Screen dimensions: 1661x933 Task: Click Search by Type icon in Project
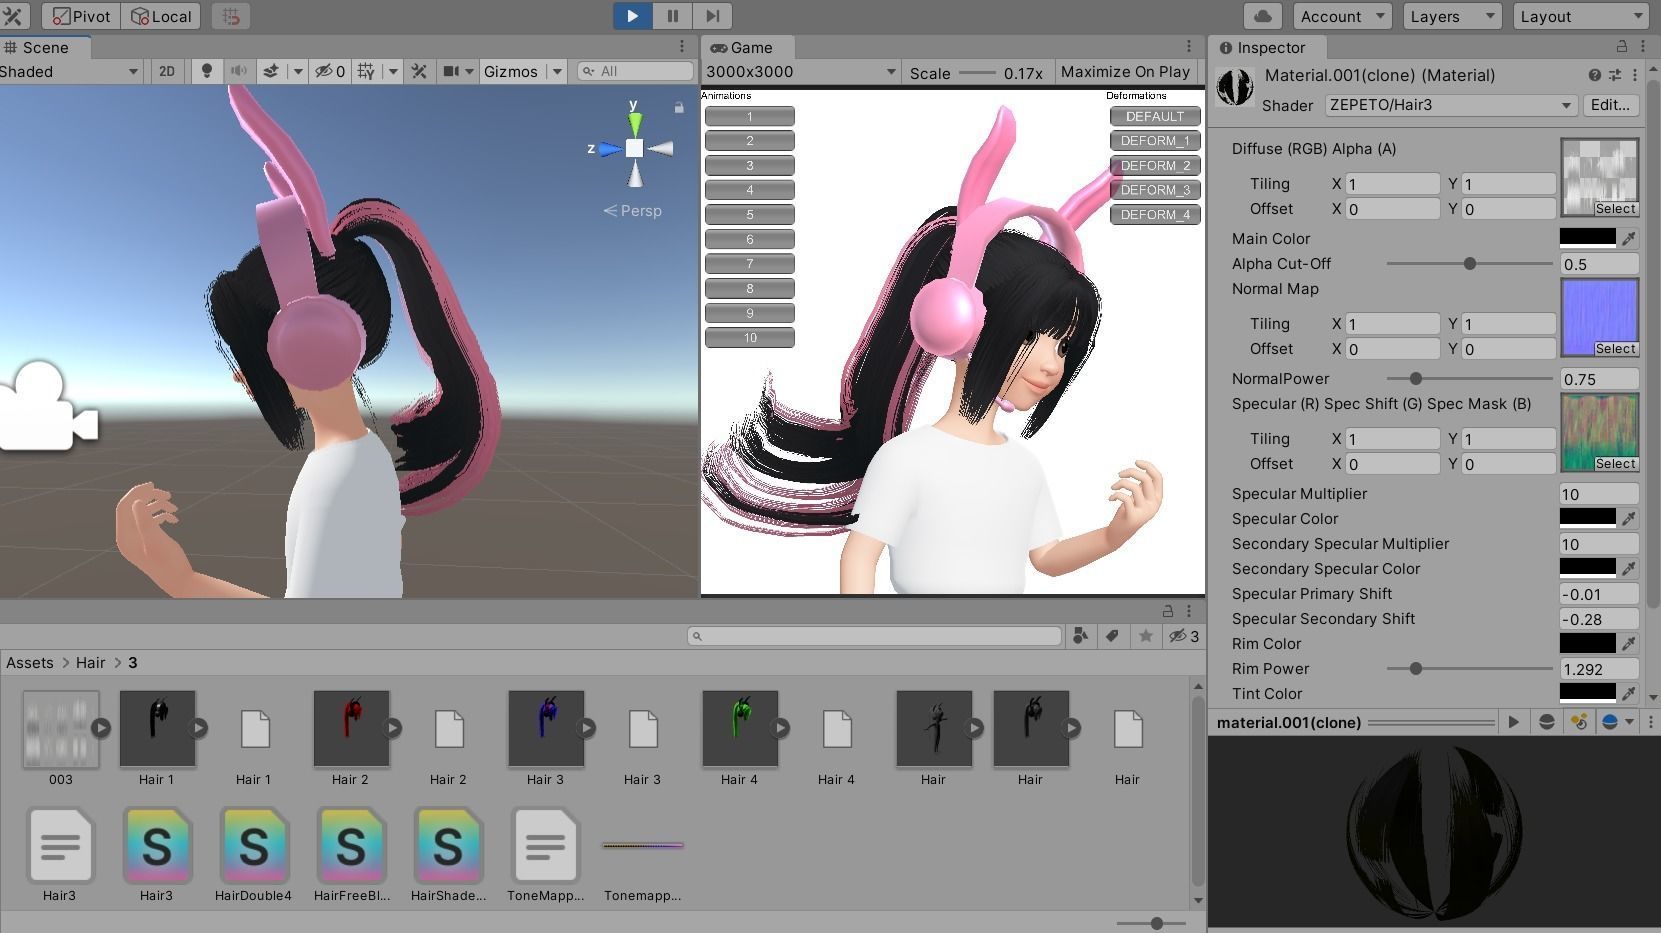pos(1080,636)
